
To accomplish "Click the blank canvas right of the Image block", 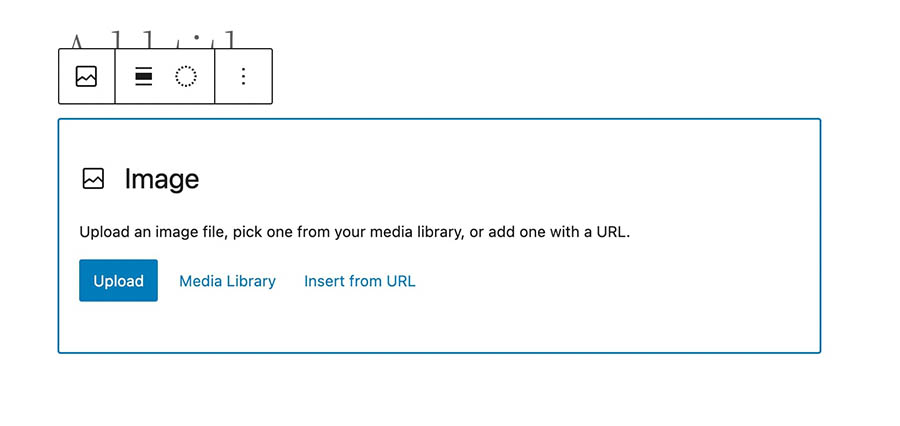I will pyautogui.click(x=860, y=235).
